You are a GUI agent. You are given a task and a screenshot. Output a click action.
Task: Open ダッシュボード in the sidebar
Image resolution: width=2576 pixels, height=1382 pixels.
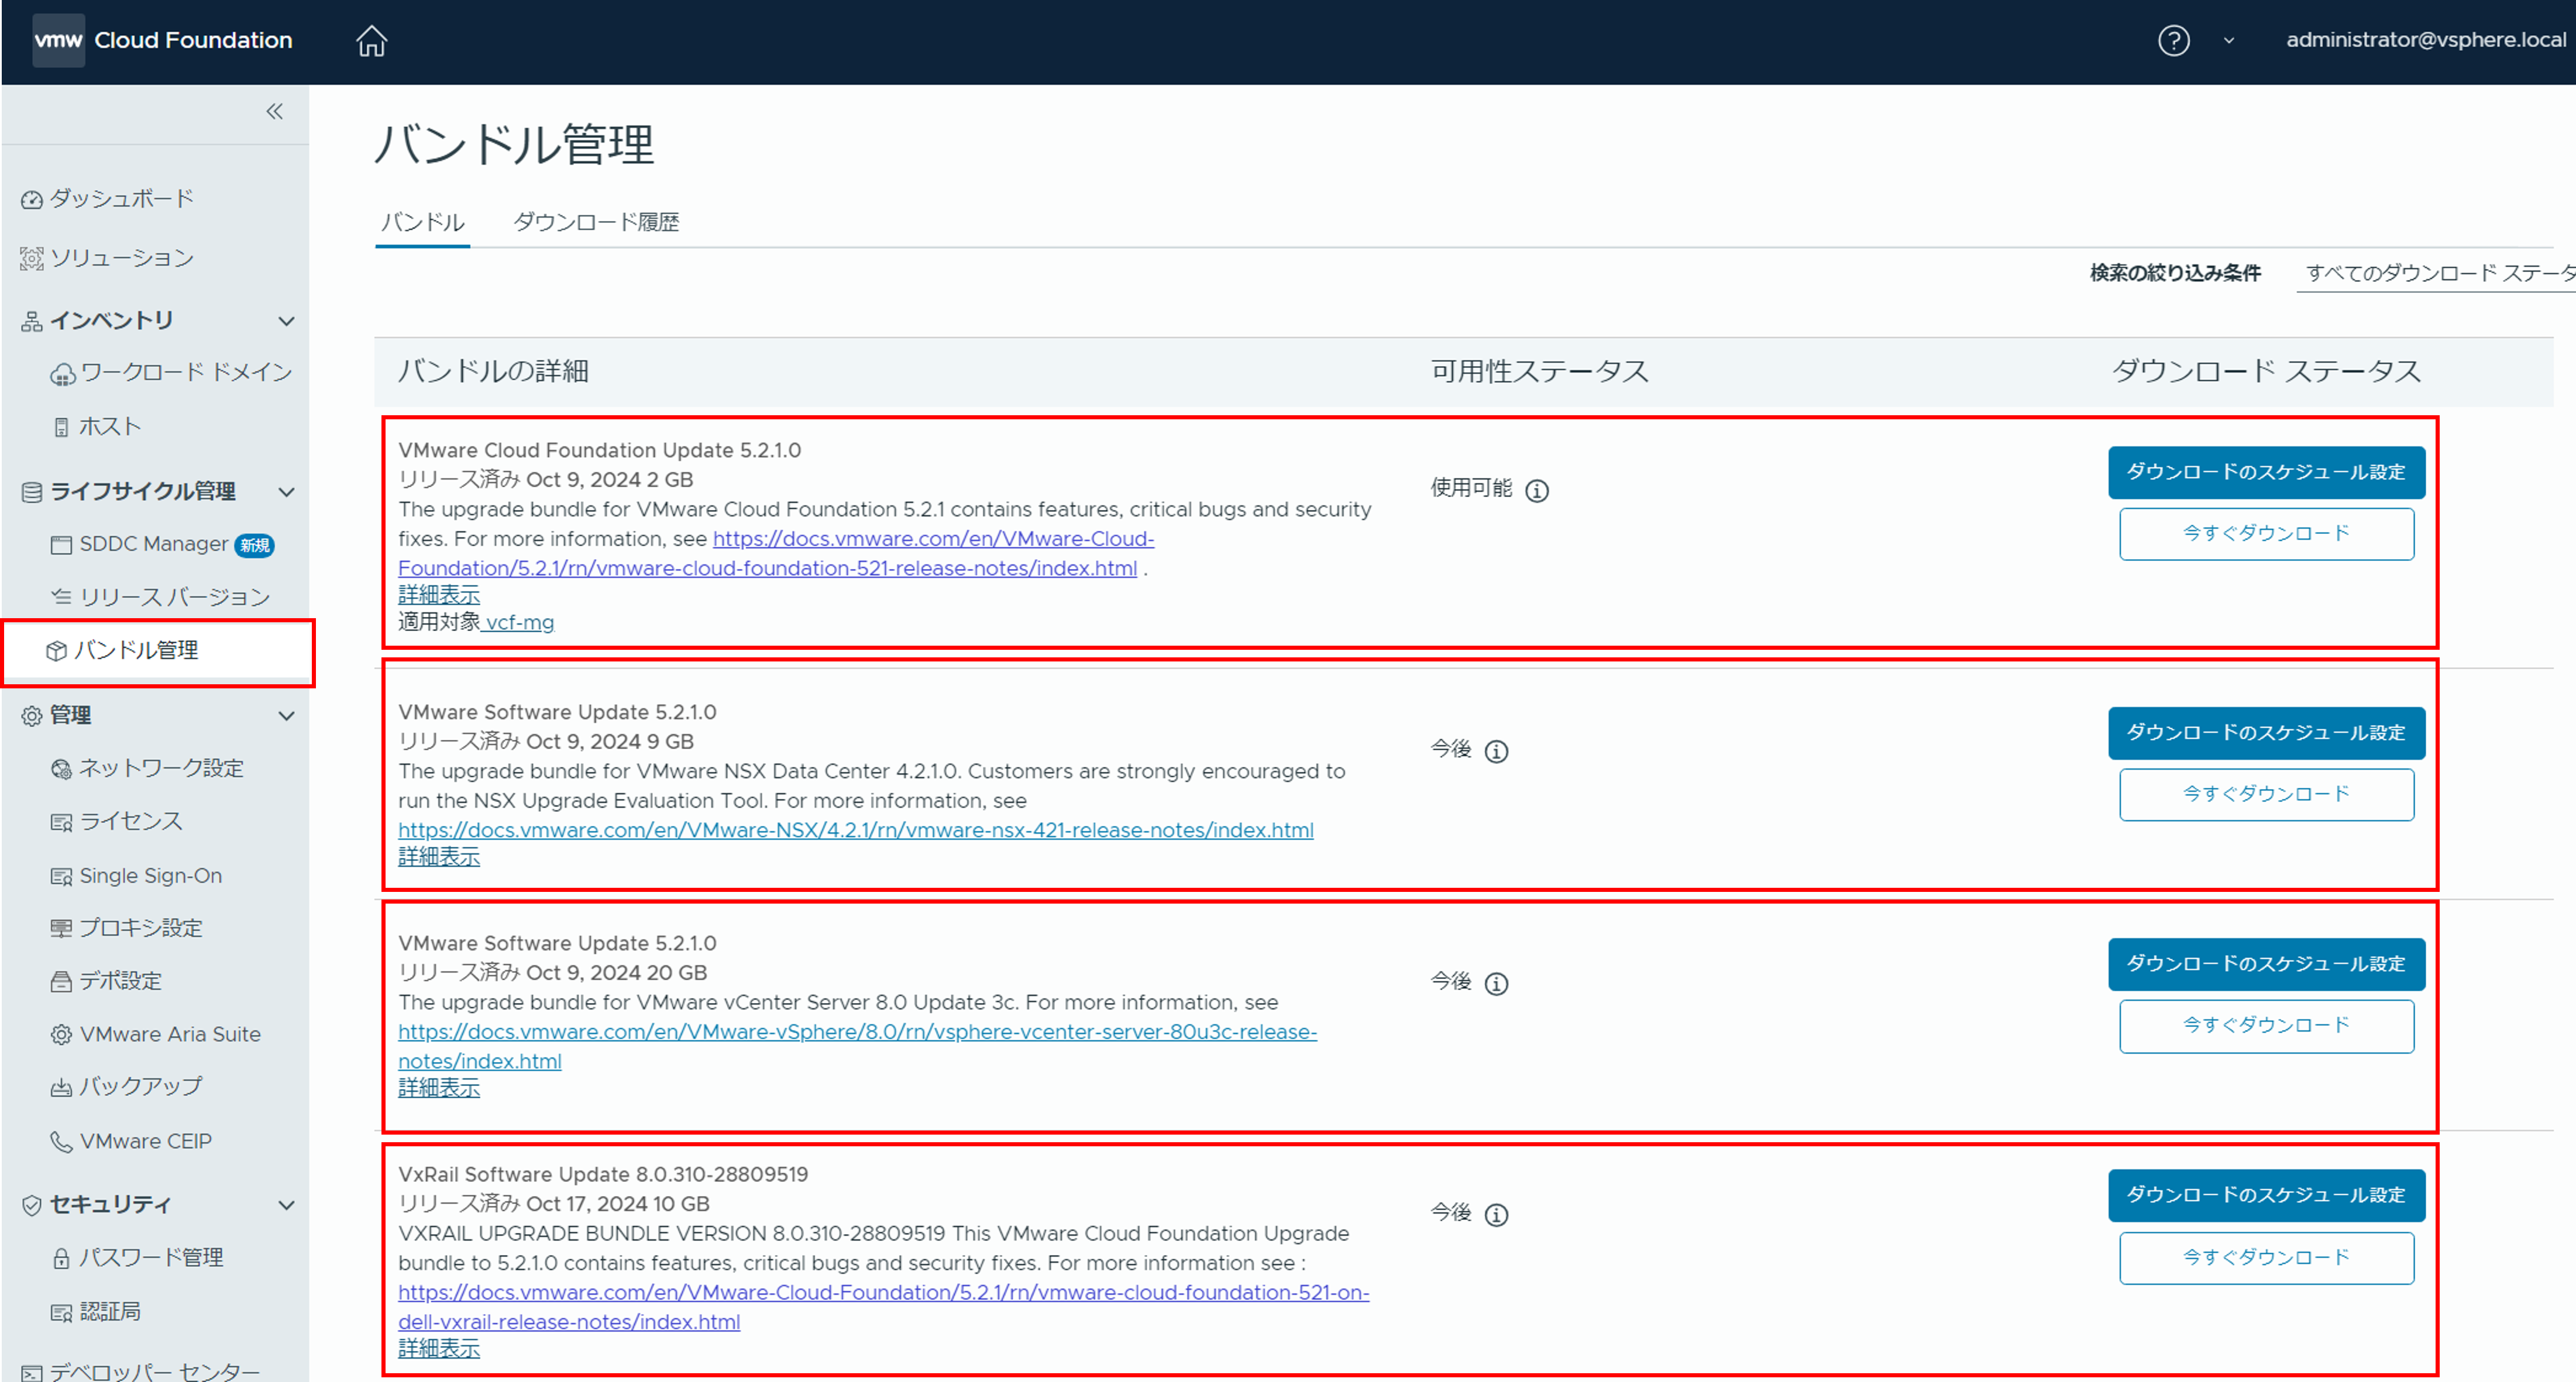click(x=122, y=198)
